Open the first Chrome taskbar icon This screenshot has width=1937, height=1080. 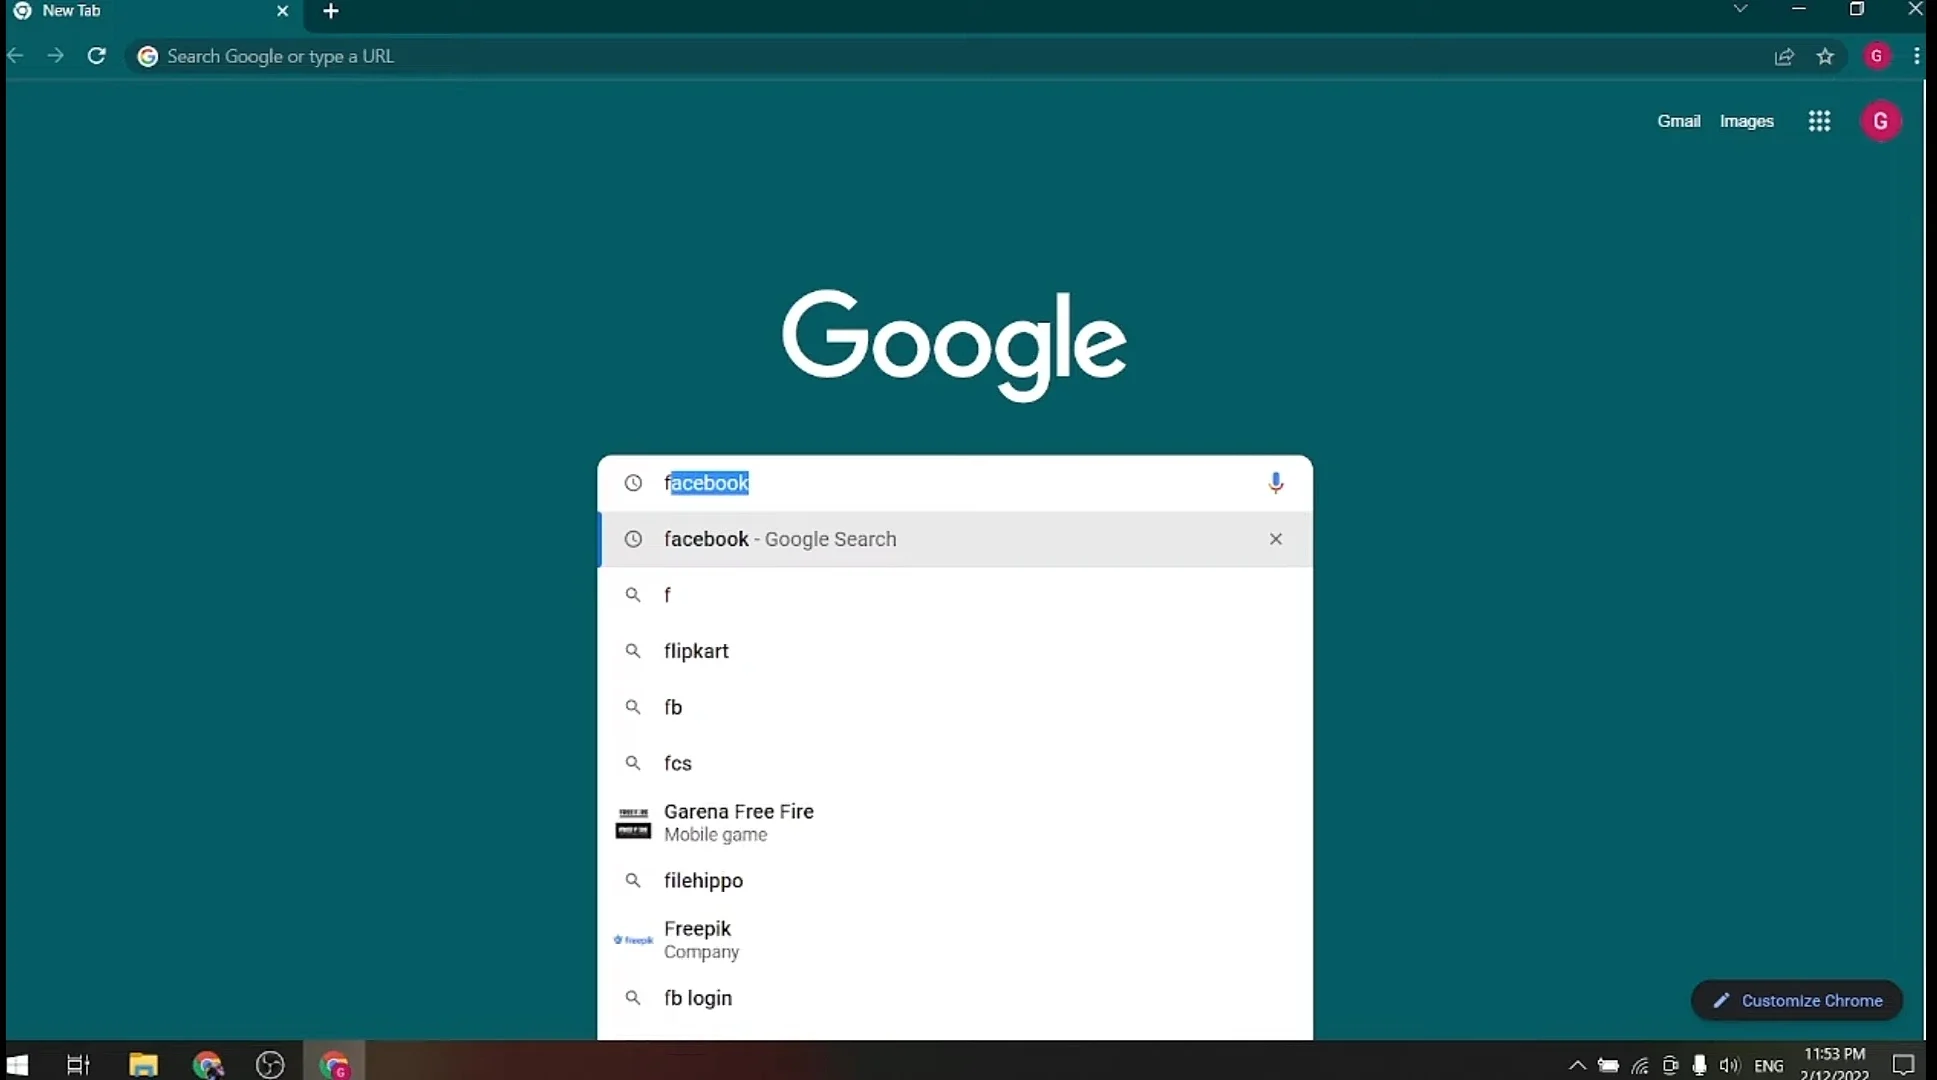click(207, 1065)
